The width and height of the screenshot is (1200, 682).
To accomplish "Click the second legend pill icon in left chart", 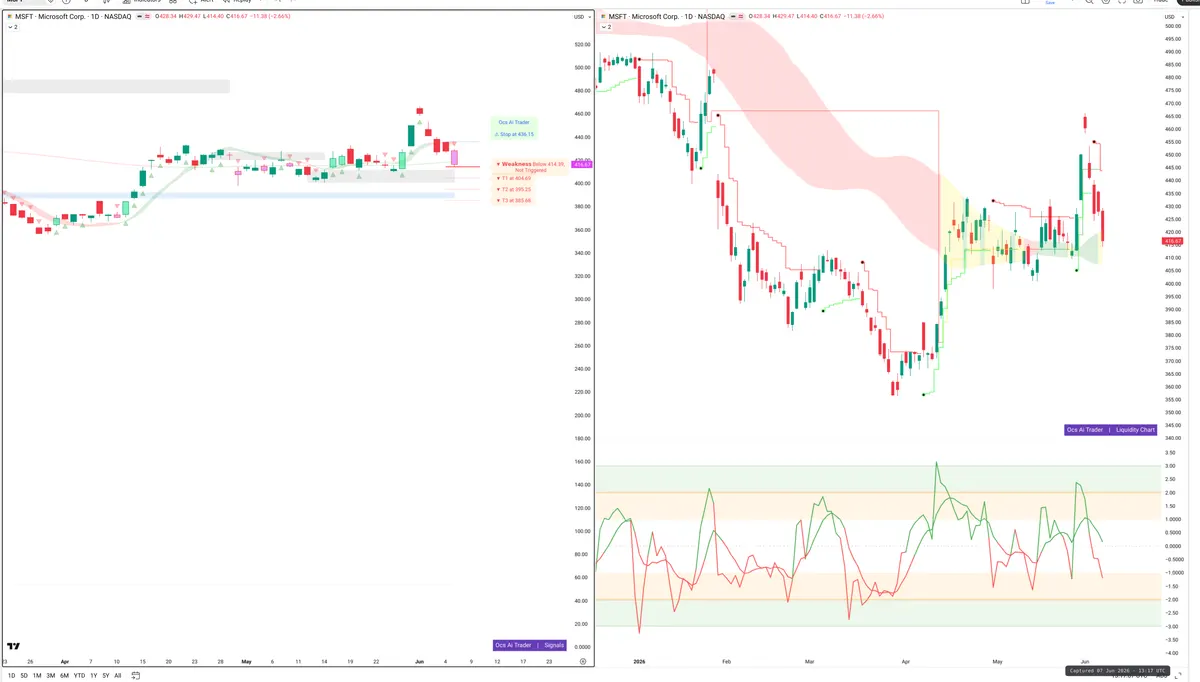I will point(147,16).
